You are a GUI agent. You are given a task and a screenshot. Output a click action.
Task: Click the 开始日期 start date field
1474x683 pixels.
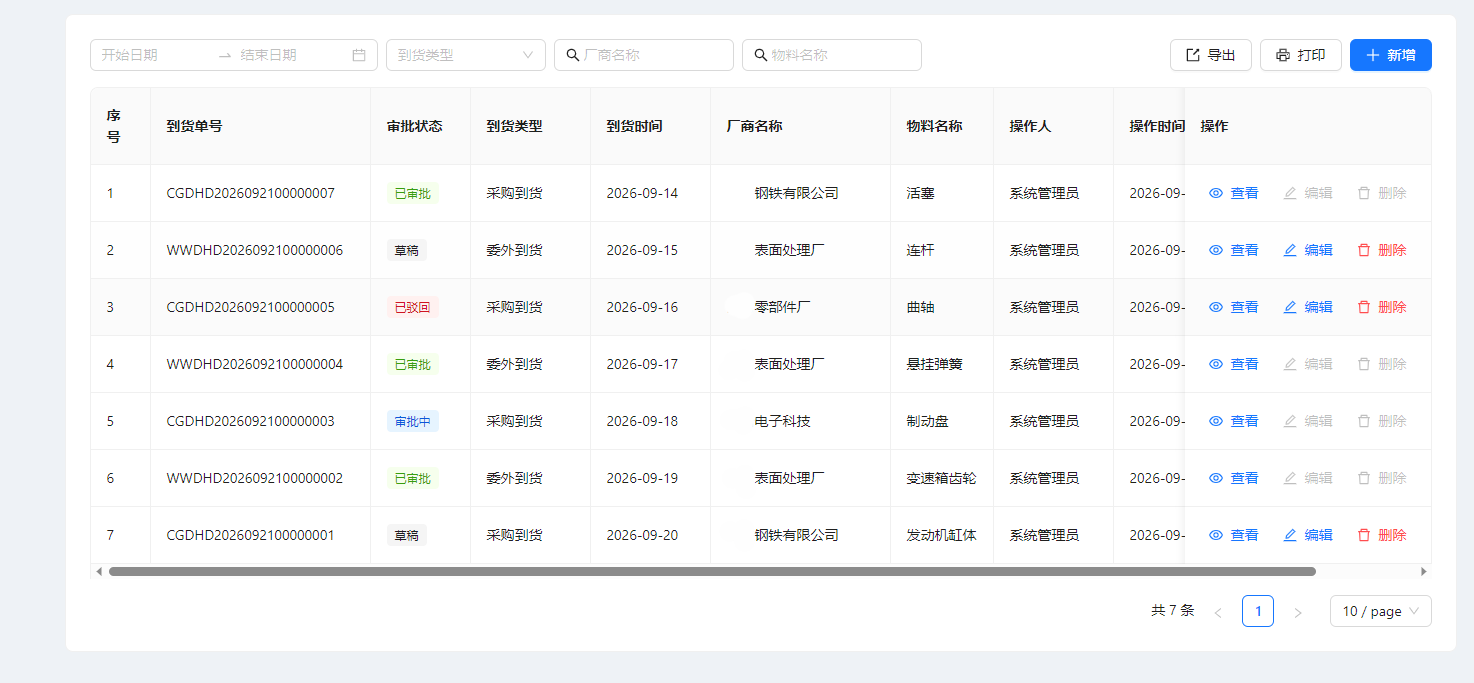point(155,55)
